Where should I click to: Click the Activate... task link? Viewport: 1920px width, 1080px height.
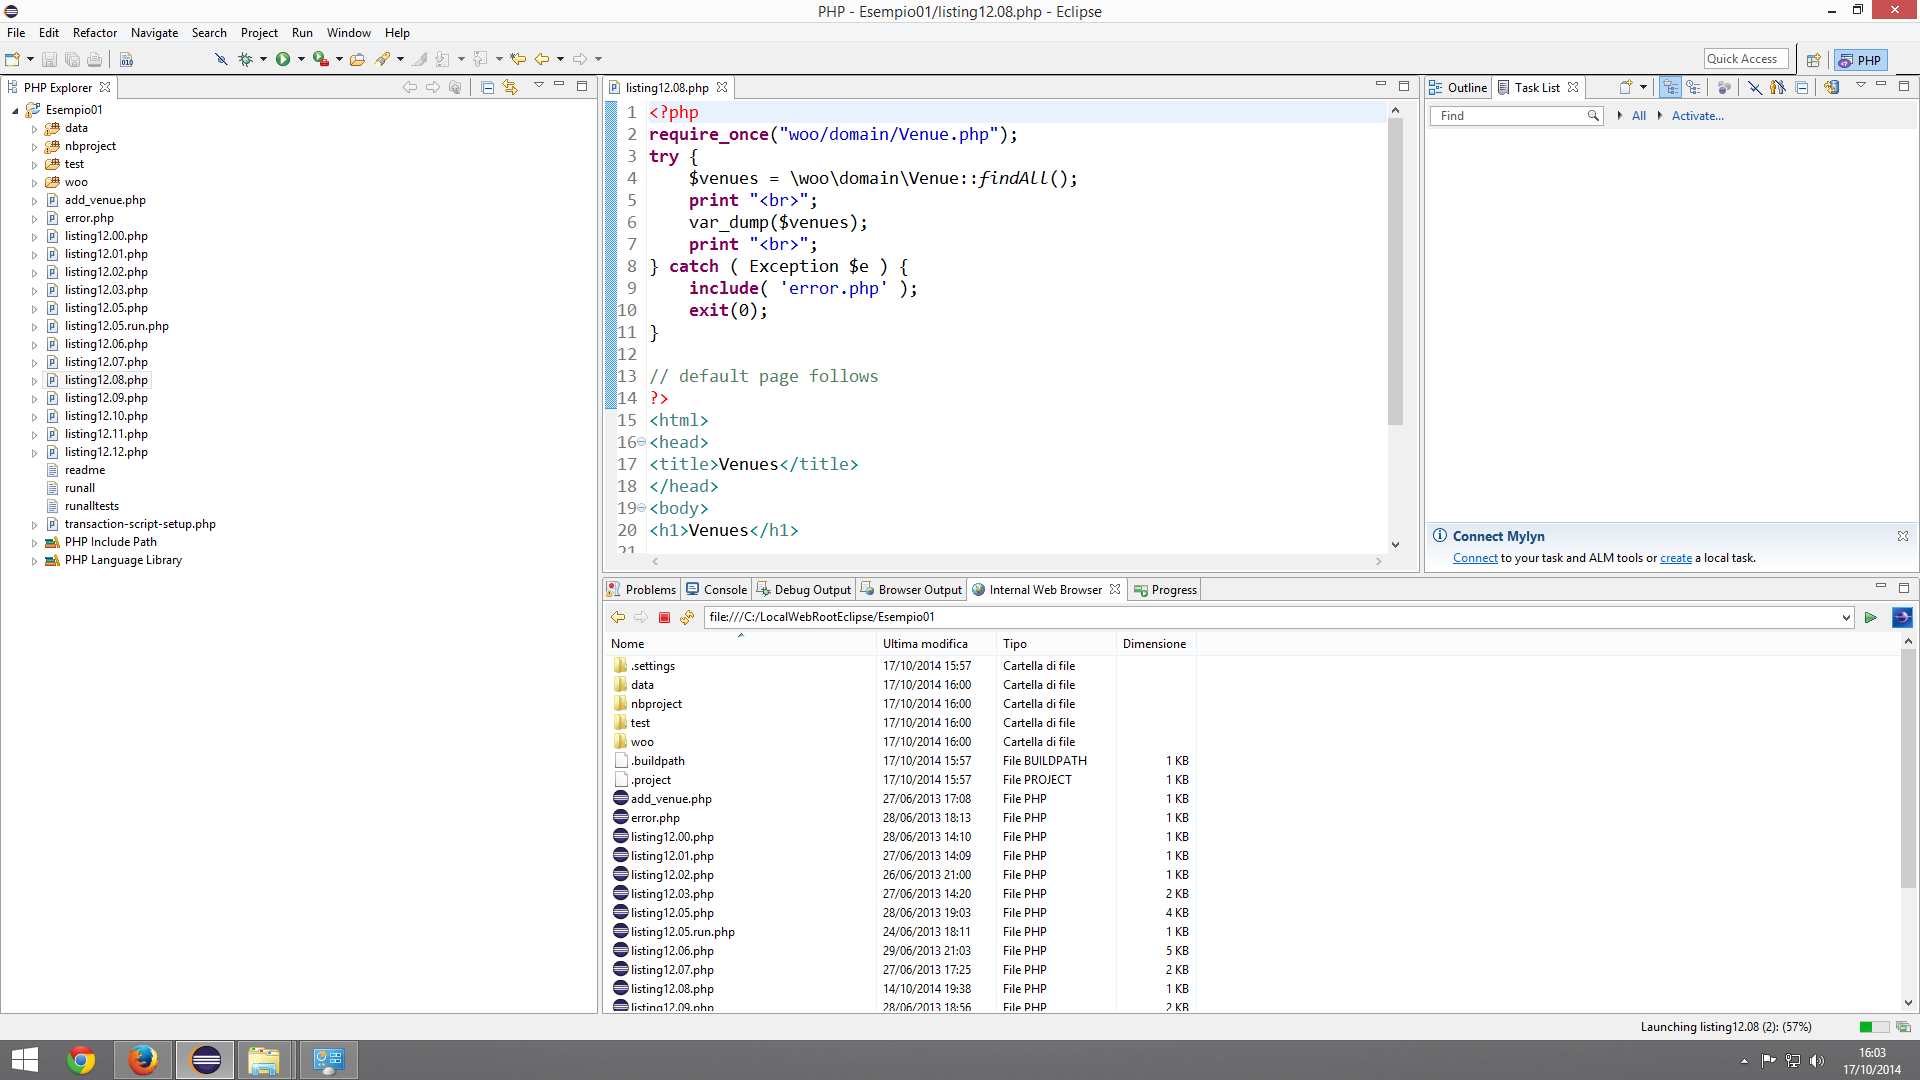tap(1697, 116)
